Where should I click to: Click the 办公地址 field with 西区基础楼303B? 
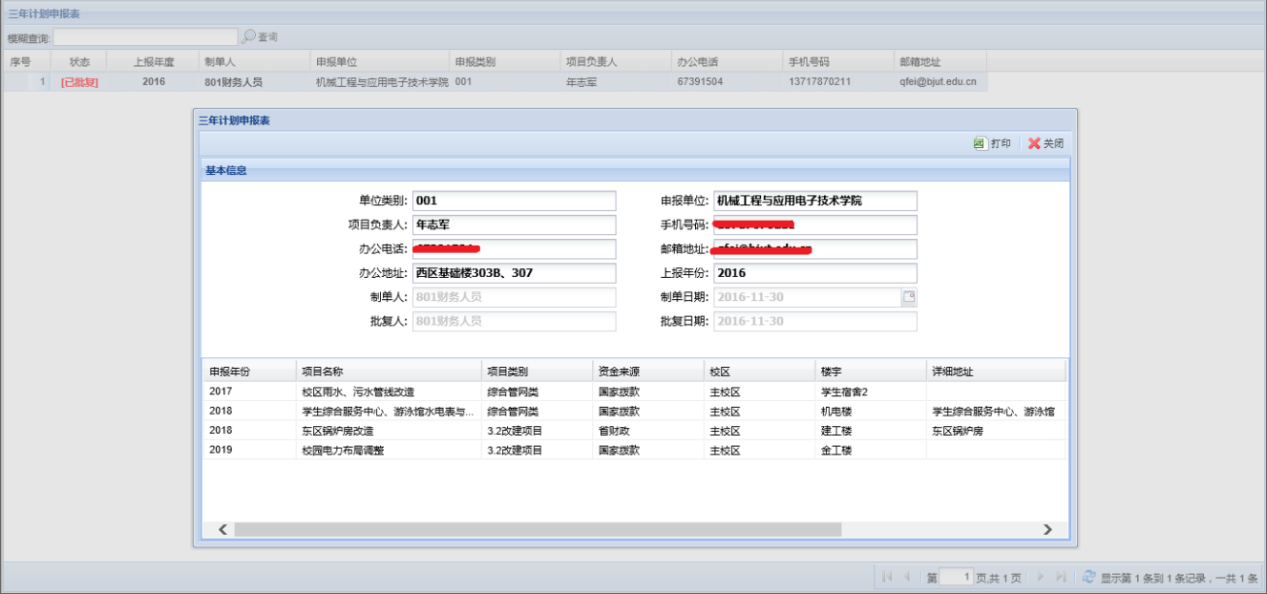click(514, 273)
